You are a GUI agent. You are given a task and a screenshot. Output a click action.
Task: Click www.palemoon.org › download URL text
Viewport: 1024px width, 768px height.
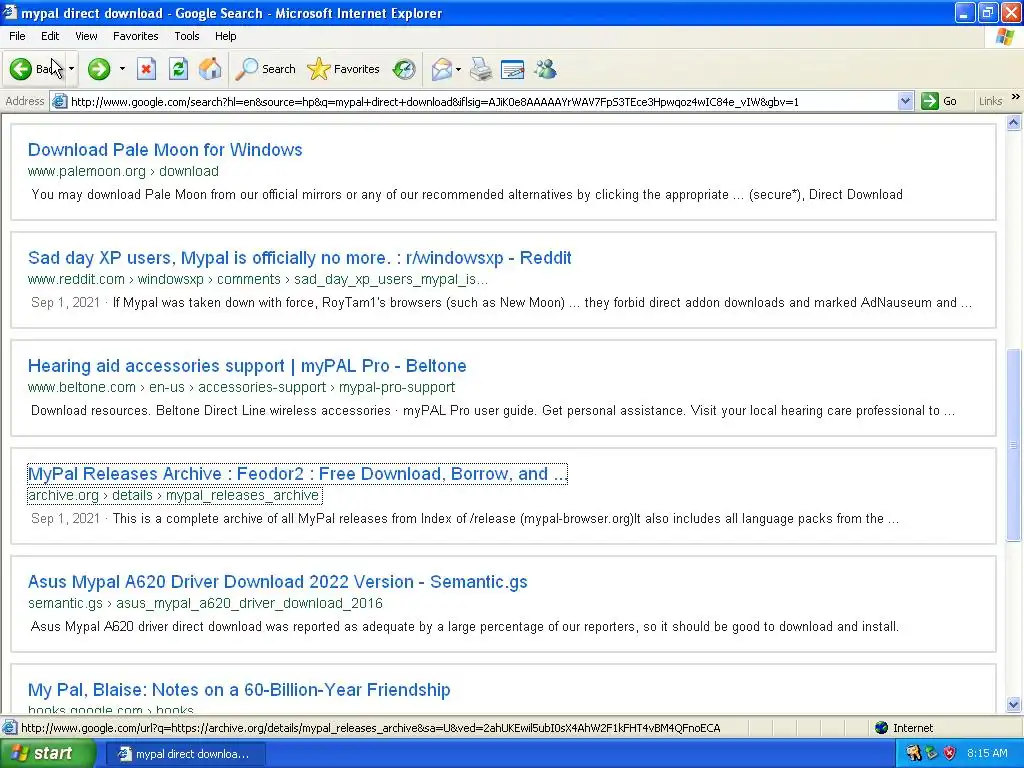(123, 171)
